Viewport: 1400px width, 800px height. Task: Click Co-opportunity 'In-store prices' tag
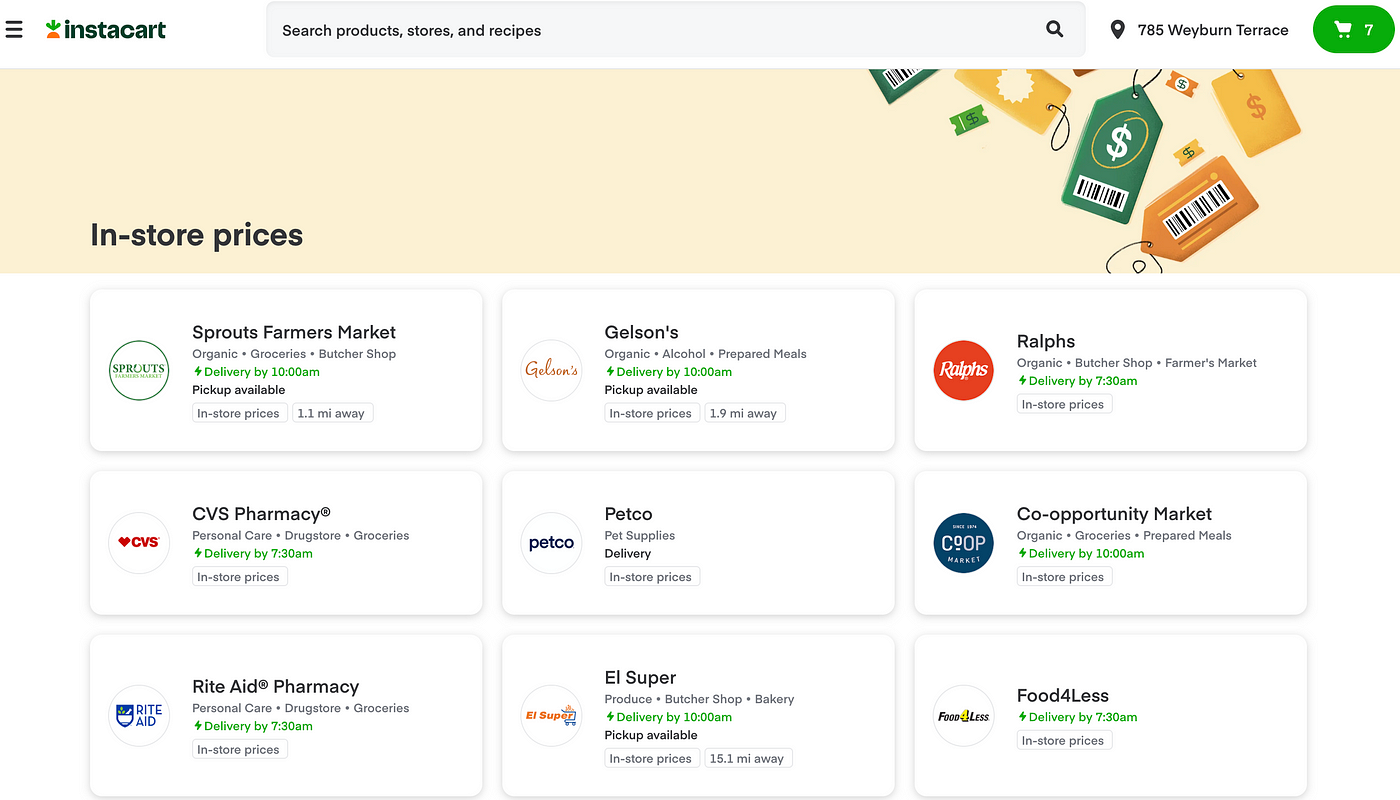pyautogui.click(x=1063, y=577)
